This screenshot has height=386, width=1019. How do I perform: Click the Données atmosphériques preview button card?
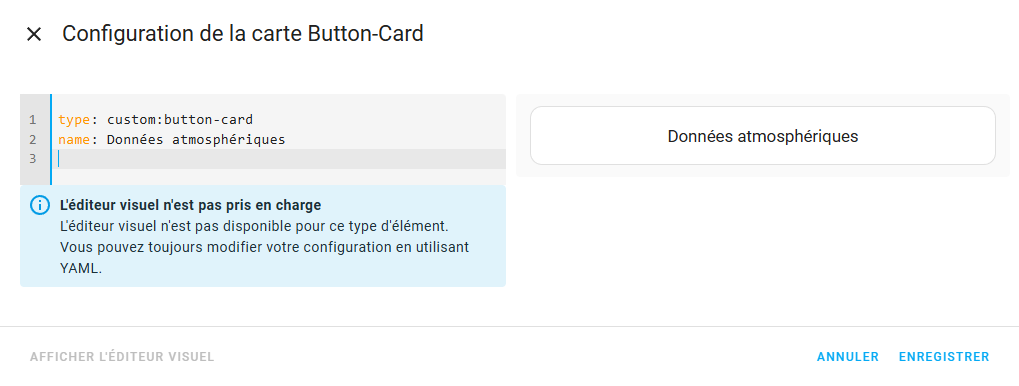tap(762, 136)
